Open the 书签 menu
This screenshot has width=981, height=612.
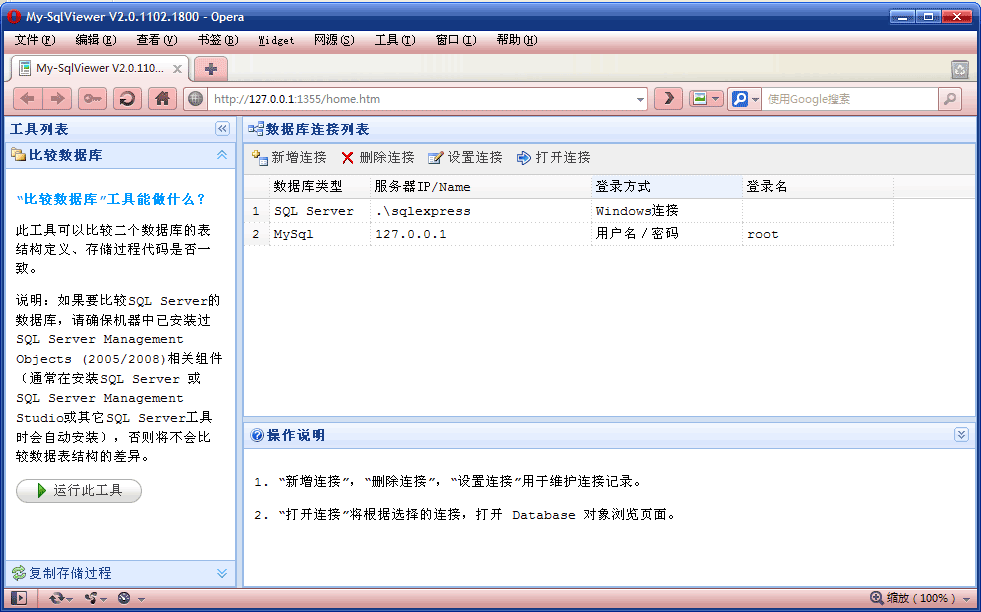tap(218, 40)
